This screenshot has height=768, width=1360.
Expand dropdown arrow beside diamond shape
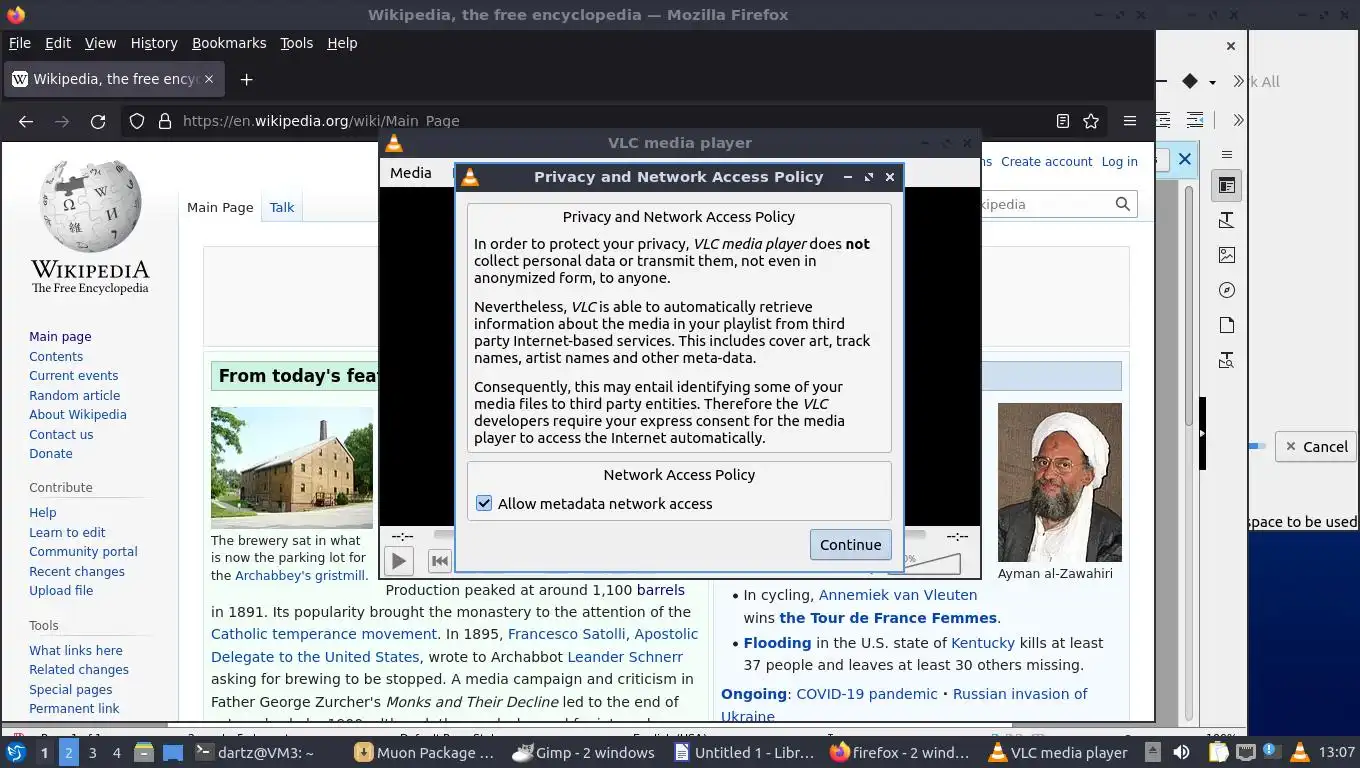1212,82
